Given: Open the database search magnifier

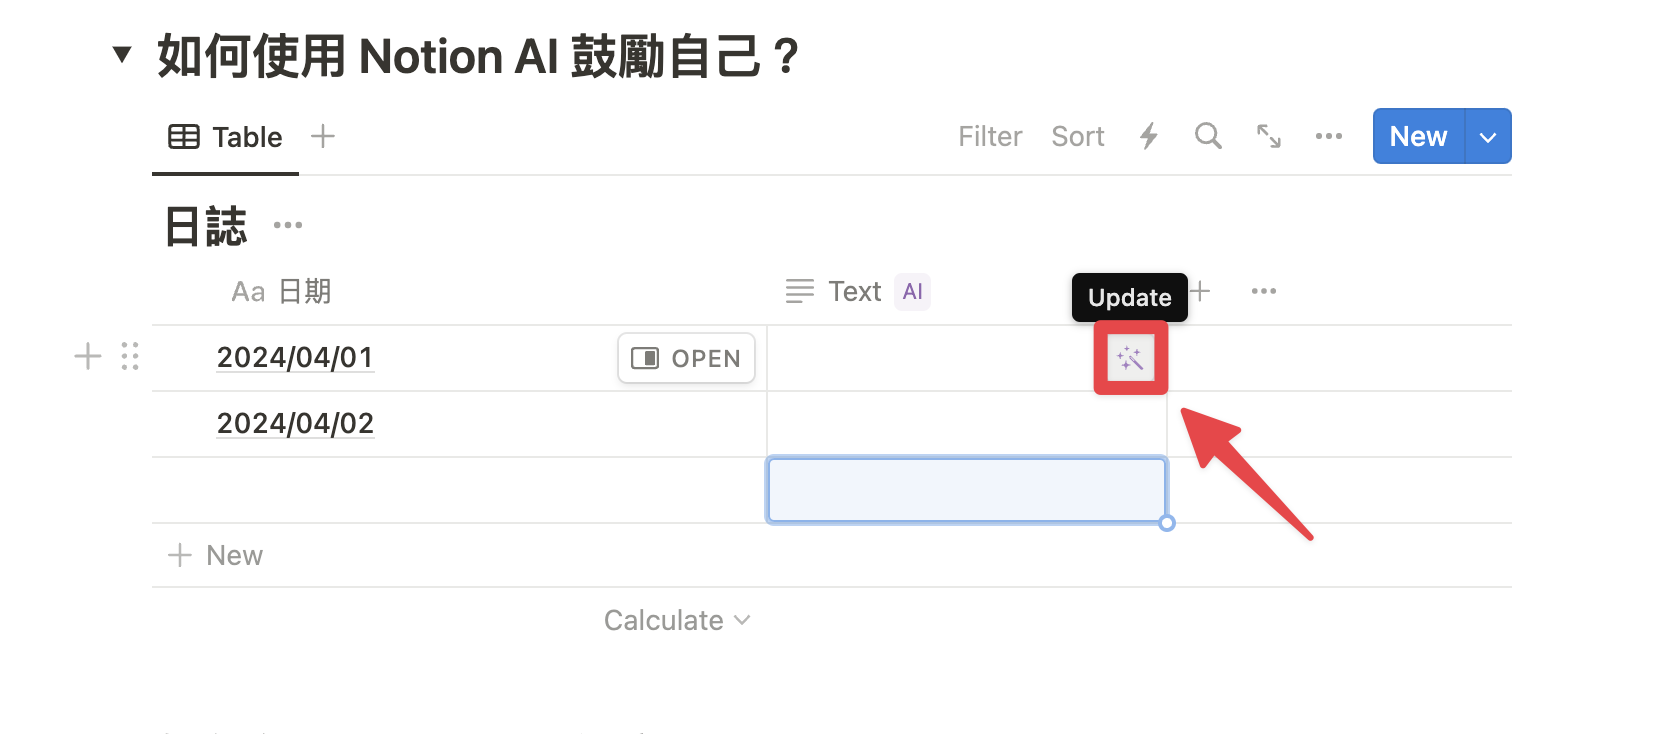Looking at the screenshot, I should tap(1208, 136).
